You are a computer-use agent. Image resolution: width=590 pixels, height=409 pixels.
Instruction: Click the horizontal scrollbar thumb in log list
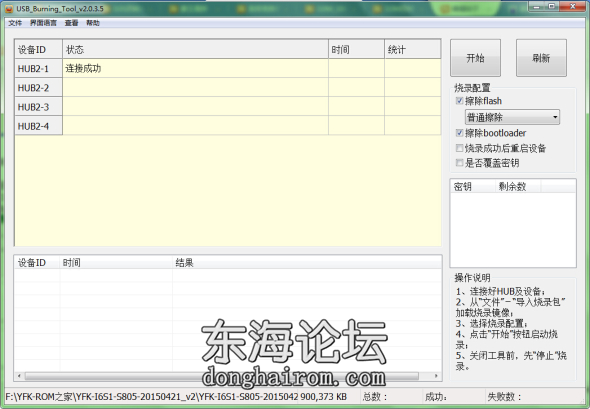click(x=222, y=376)
